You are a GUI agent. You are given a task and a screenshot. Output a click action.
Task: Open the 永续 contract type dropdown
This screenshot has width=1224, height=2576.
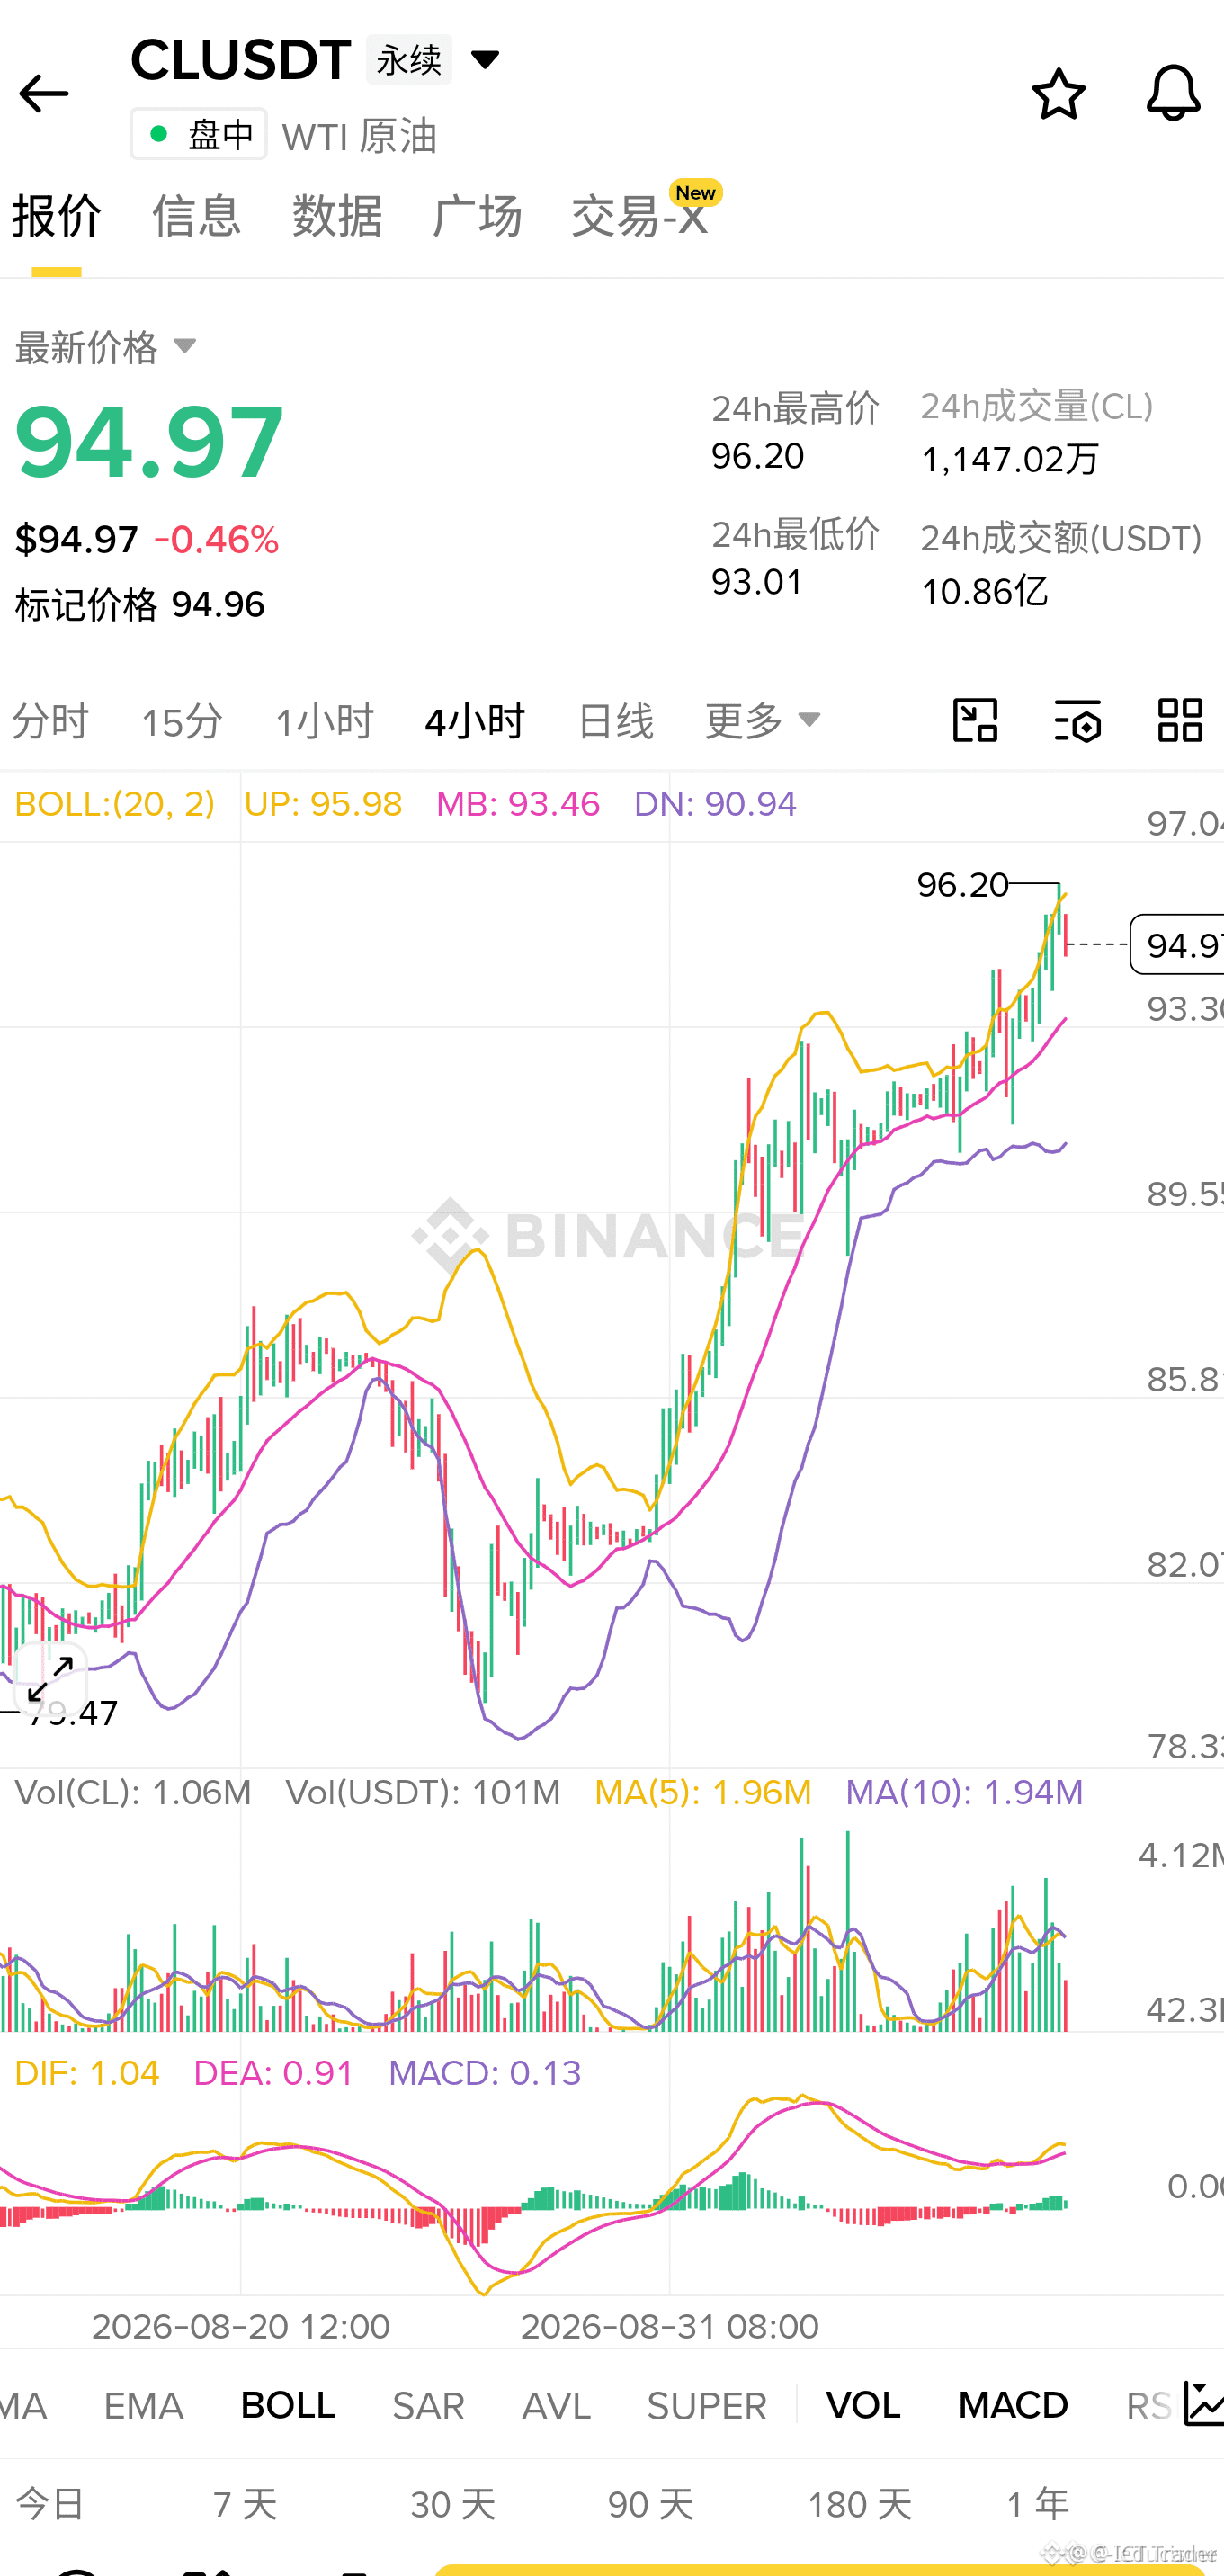coord(434,60)
